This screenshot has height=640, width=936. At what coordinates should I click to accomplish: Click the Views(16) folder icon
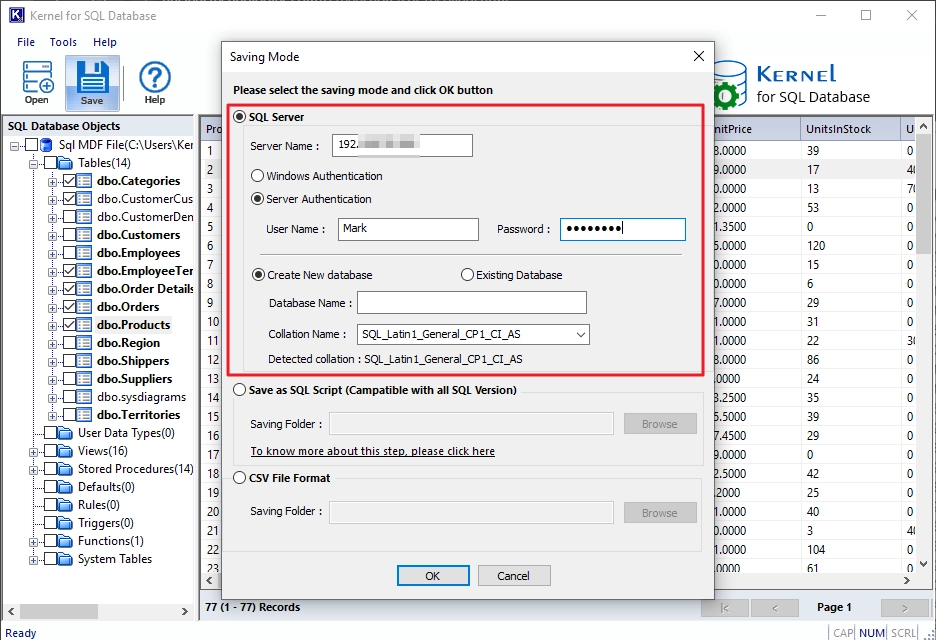pos(65,451)
